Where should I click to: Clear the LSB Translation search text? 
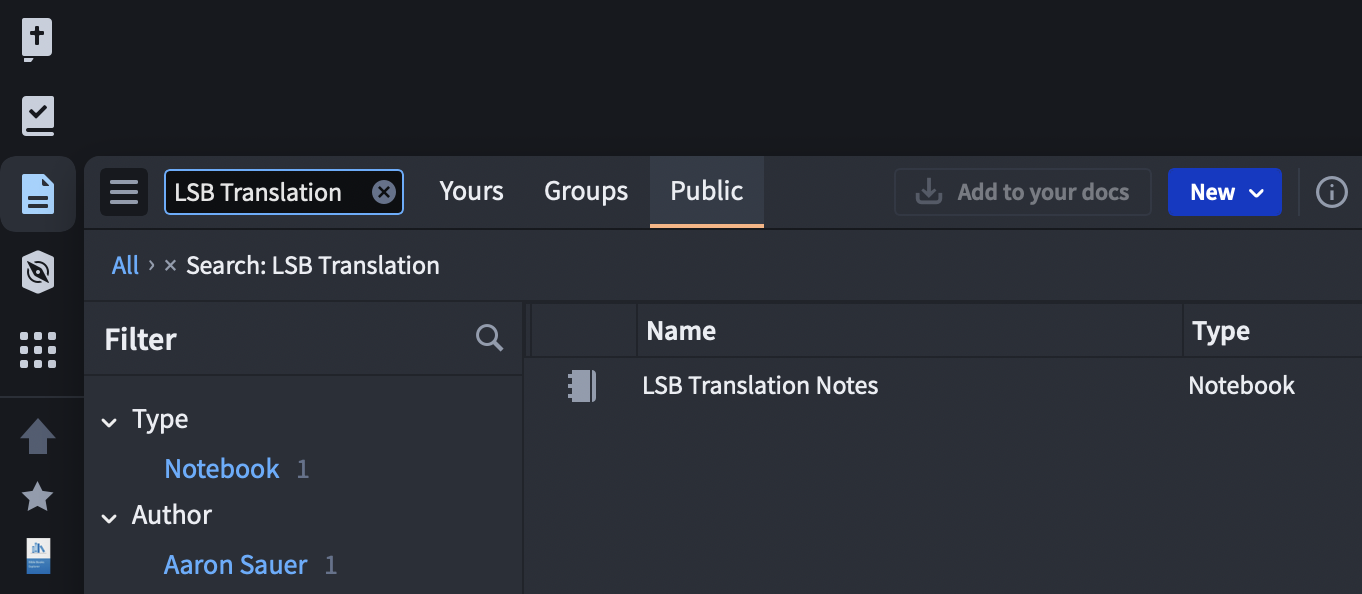pos(383,192)
